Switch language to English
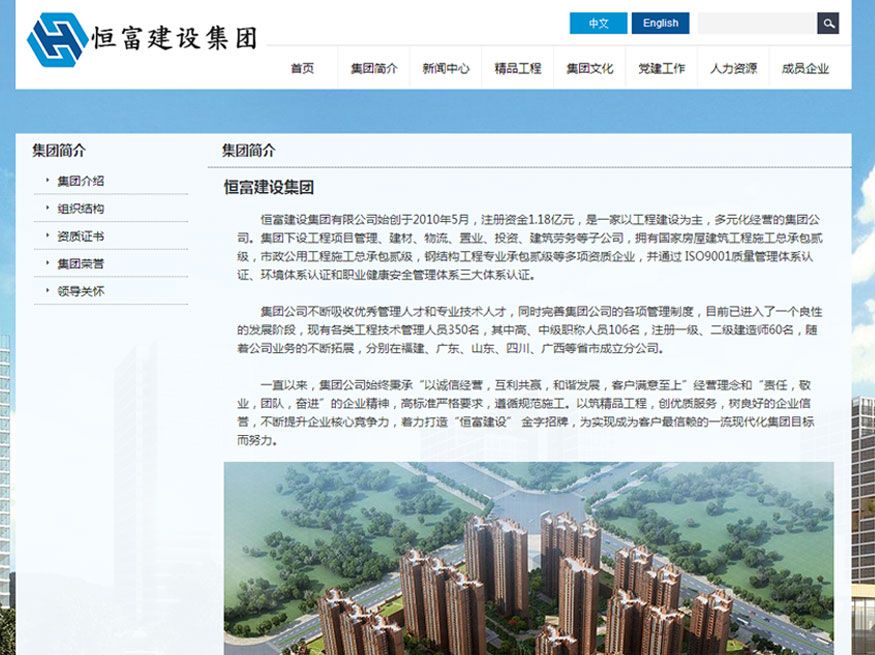 (x=660, y=23)
